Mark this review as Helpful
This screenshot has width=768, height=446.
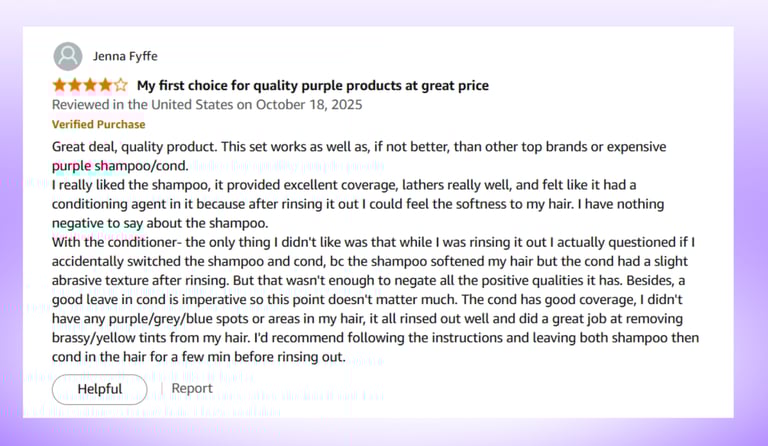click(99, 389)
